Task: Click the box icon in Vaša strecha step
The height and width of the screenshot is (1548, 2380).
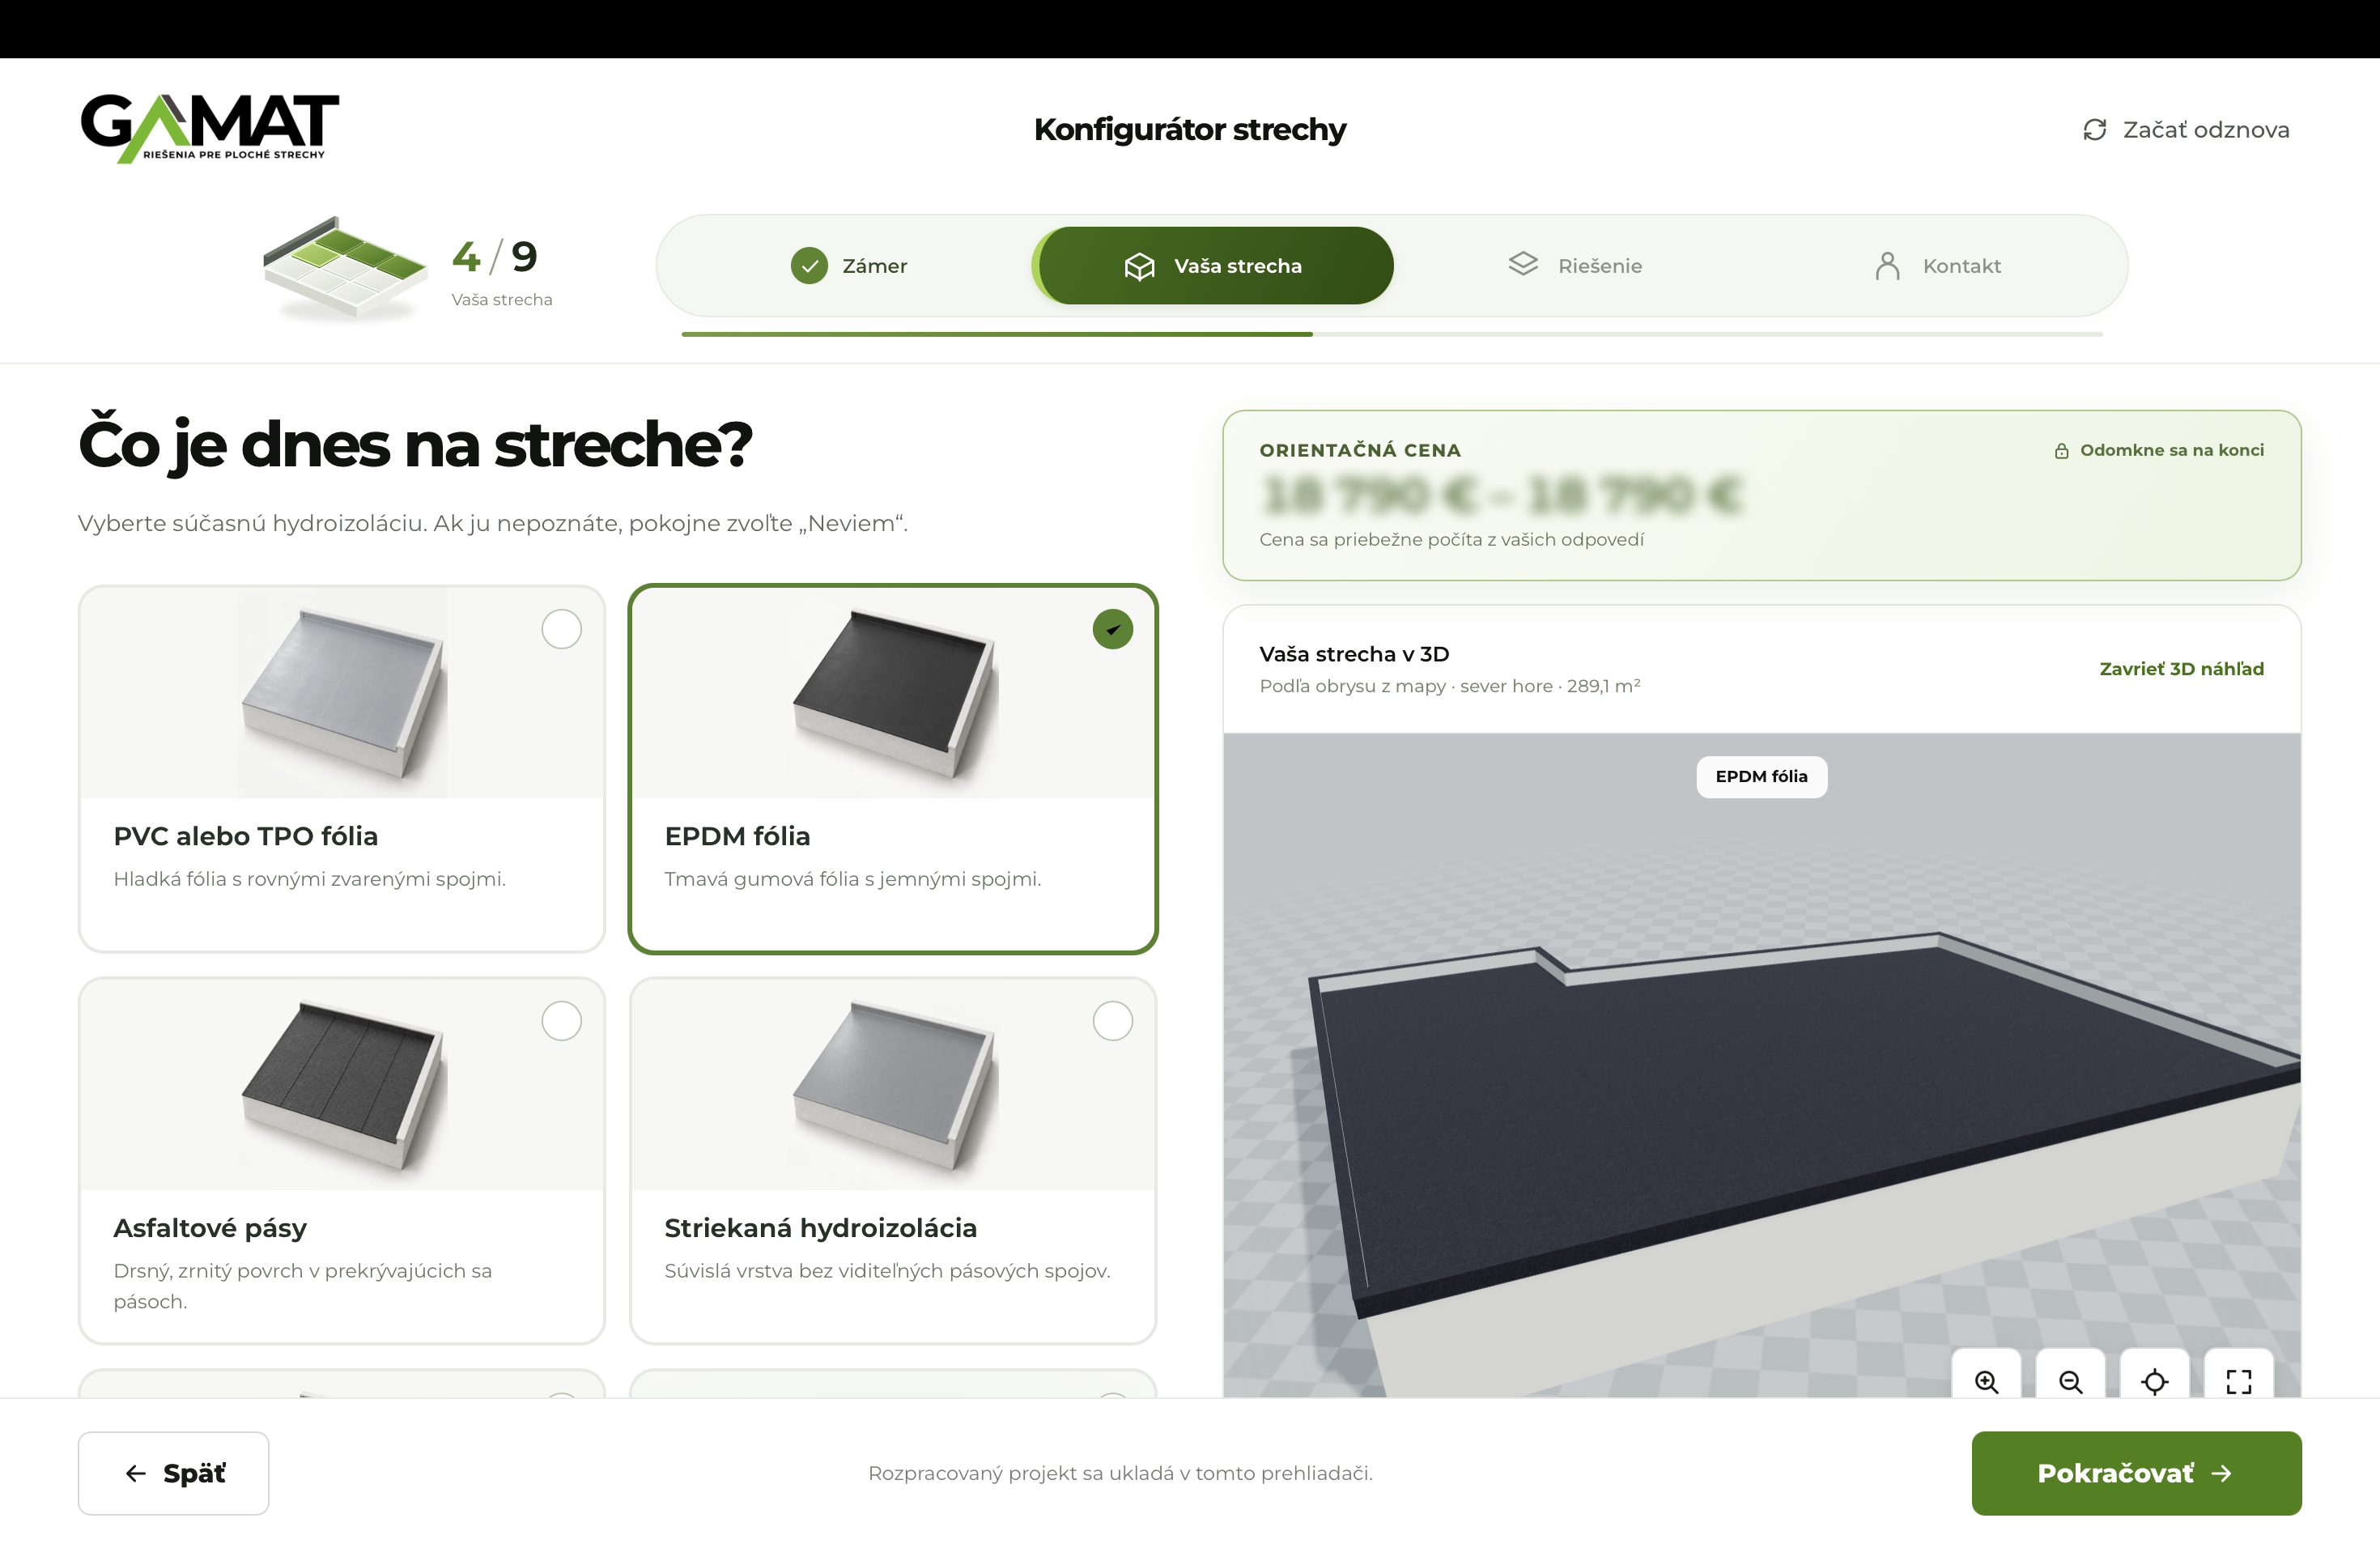Action: [x=1139, y=266]
